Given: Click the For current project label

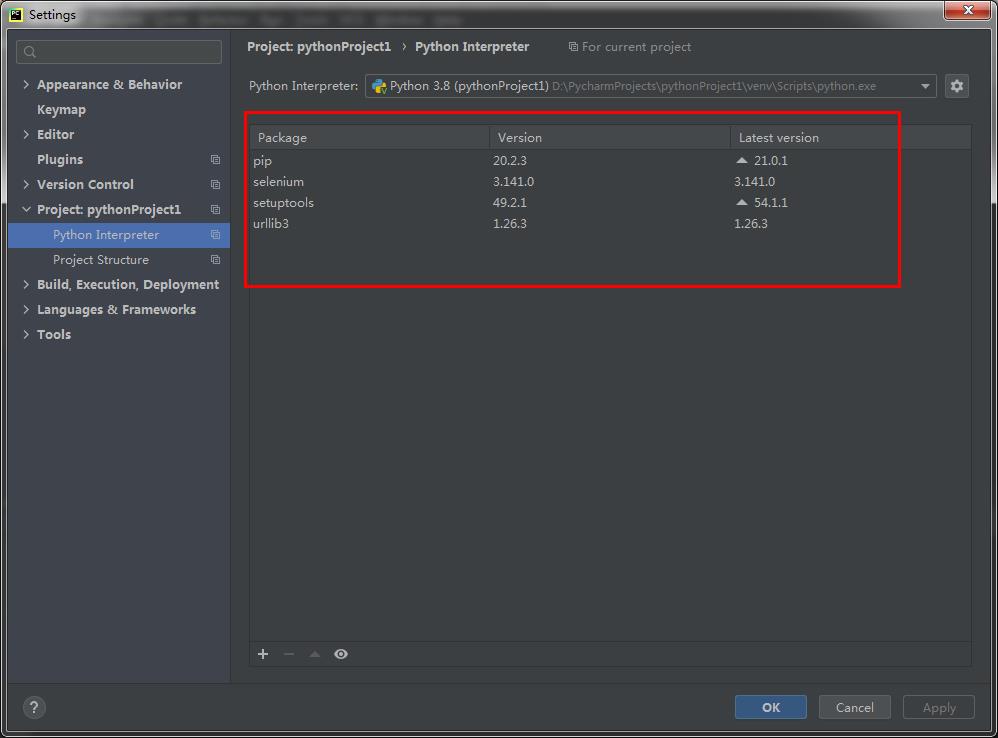Looking at the screenshot, I should tap(636, 46).
